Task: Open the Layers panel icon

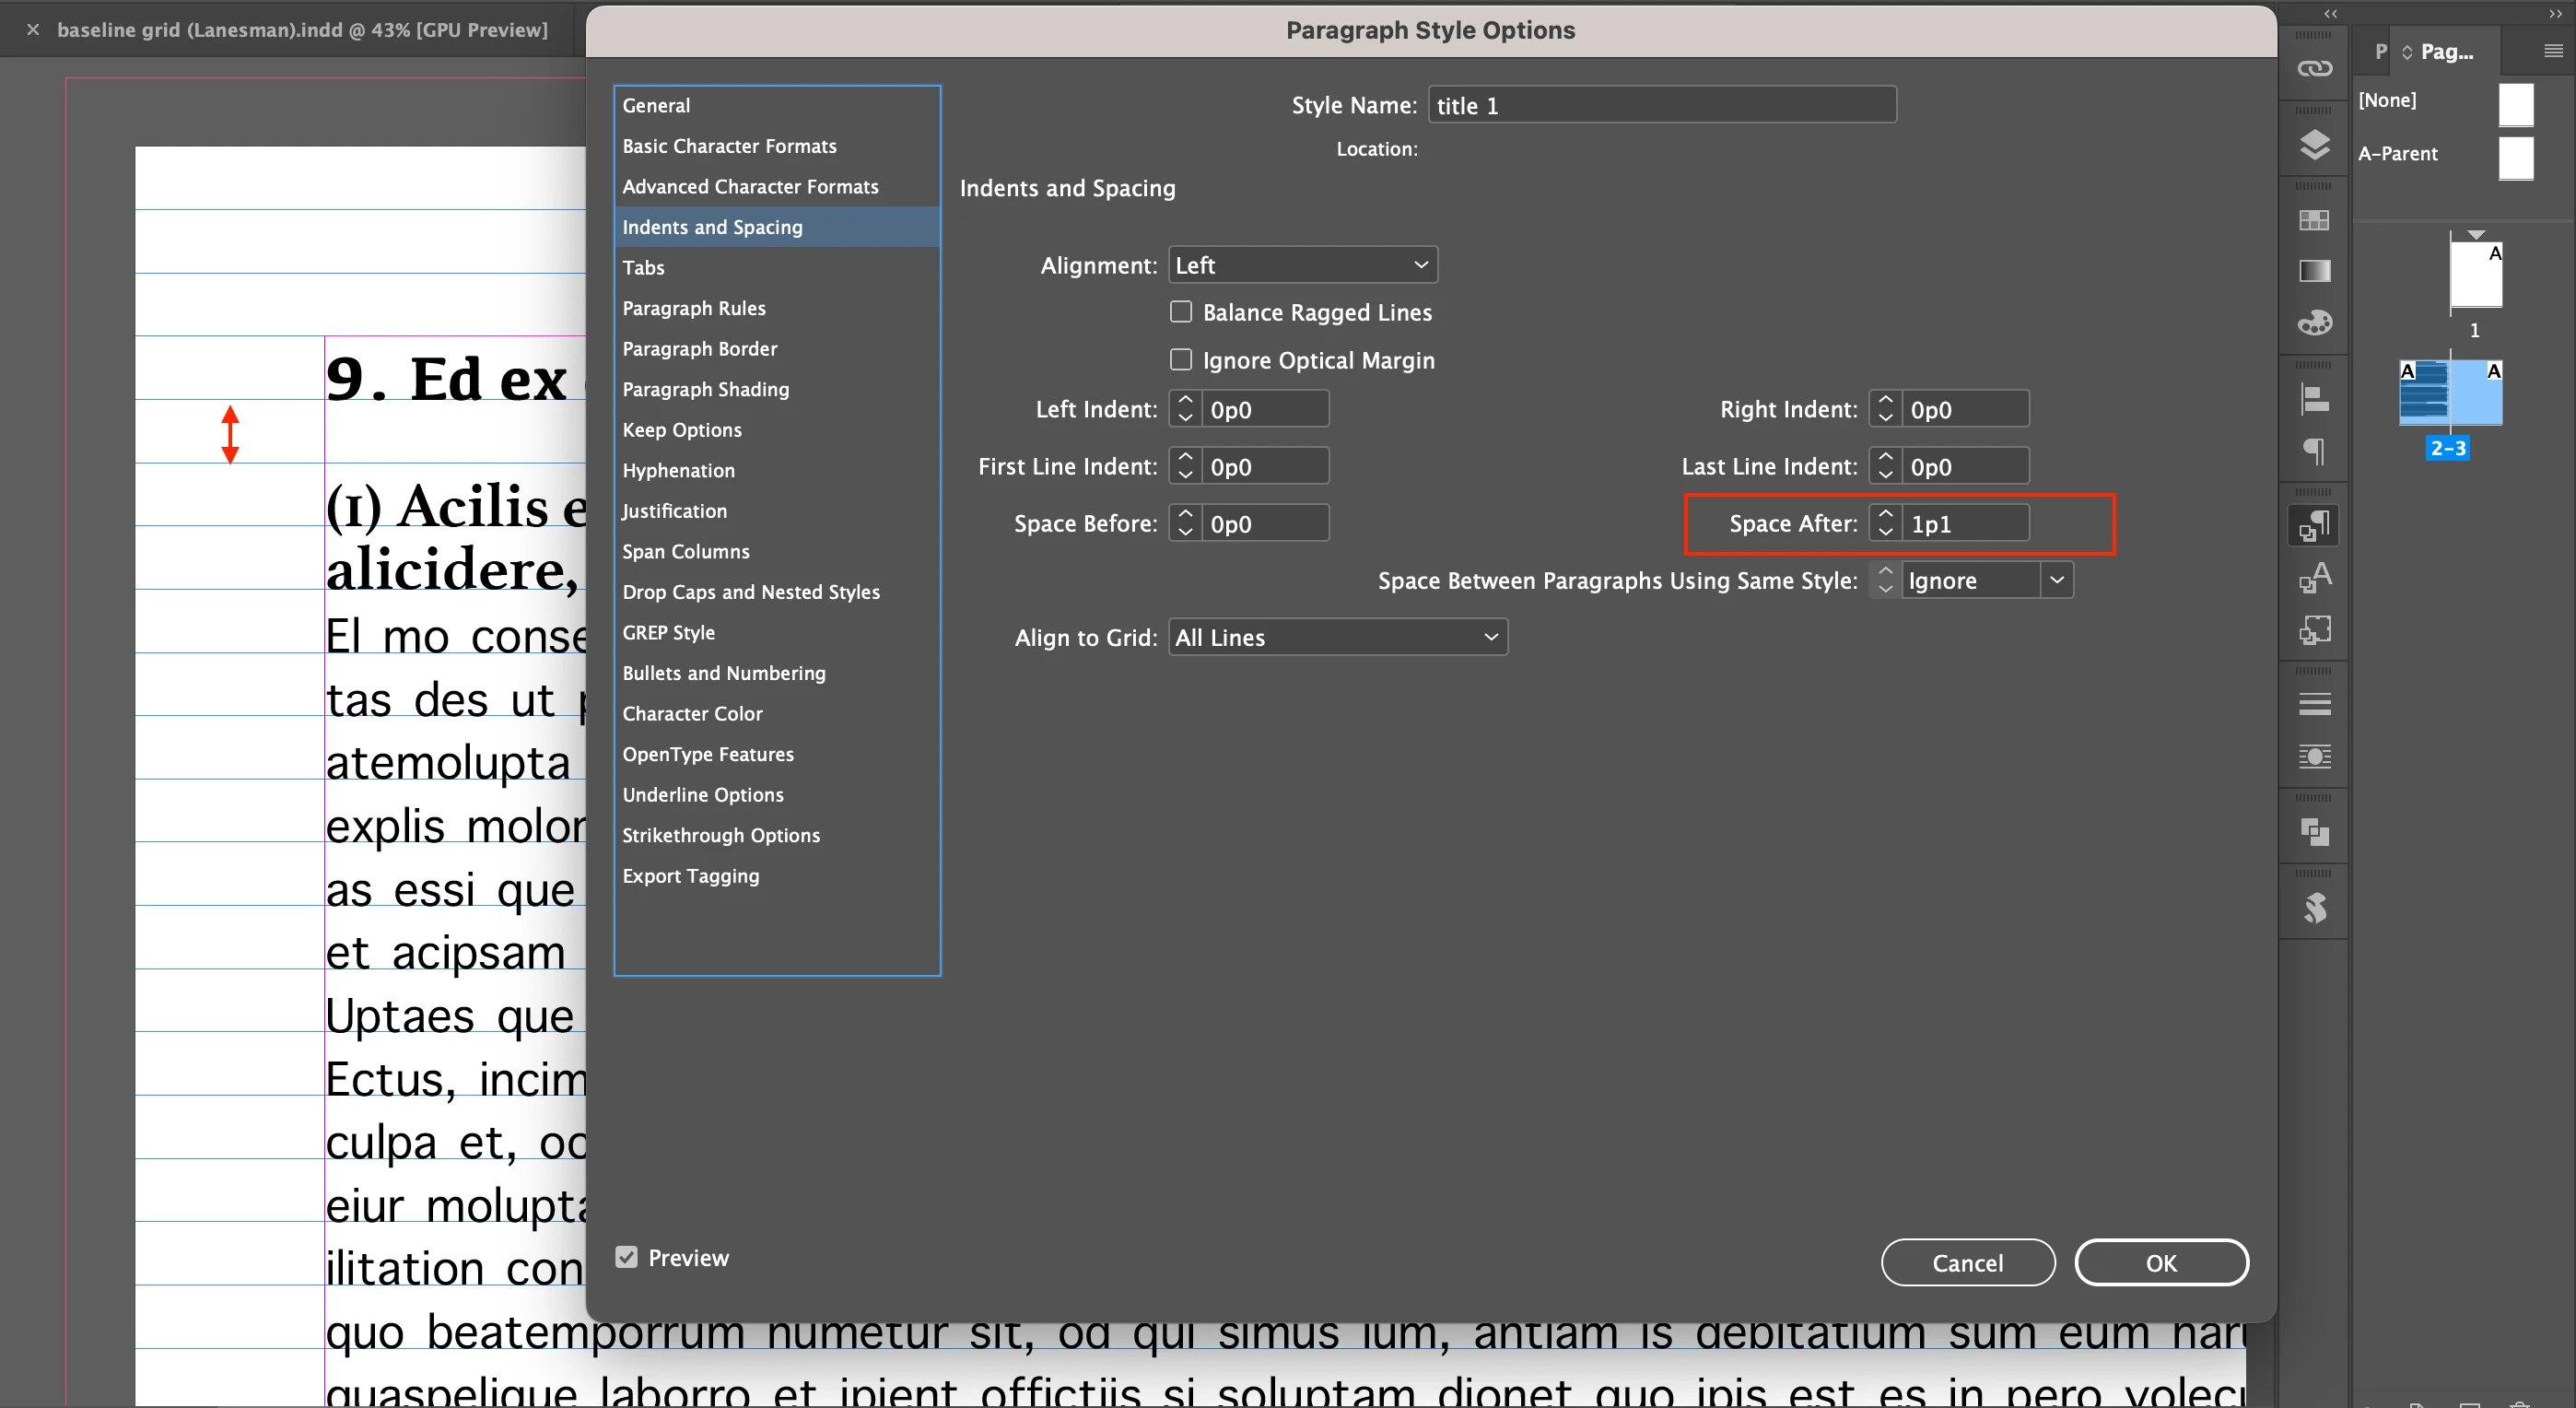Action: [x=2314, y=145]
